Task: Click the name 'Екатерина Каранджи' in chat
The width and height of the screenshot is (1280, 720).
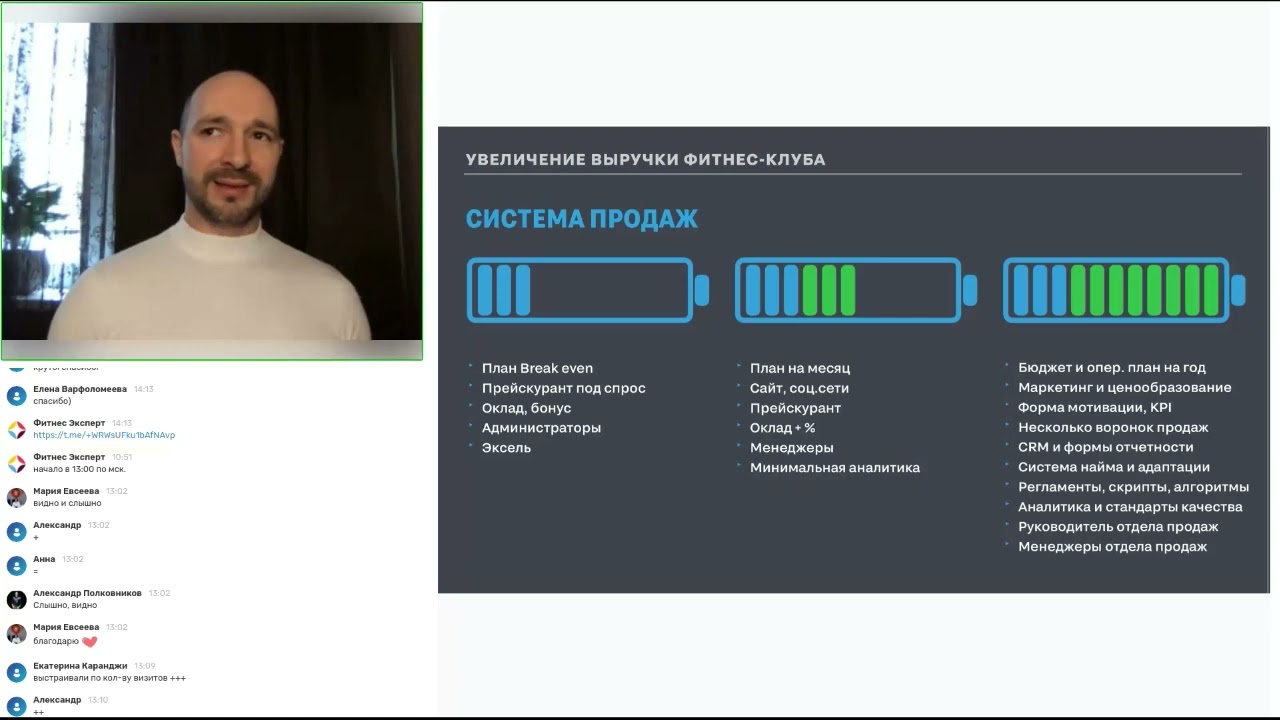Action: coord(80,665)
